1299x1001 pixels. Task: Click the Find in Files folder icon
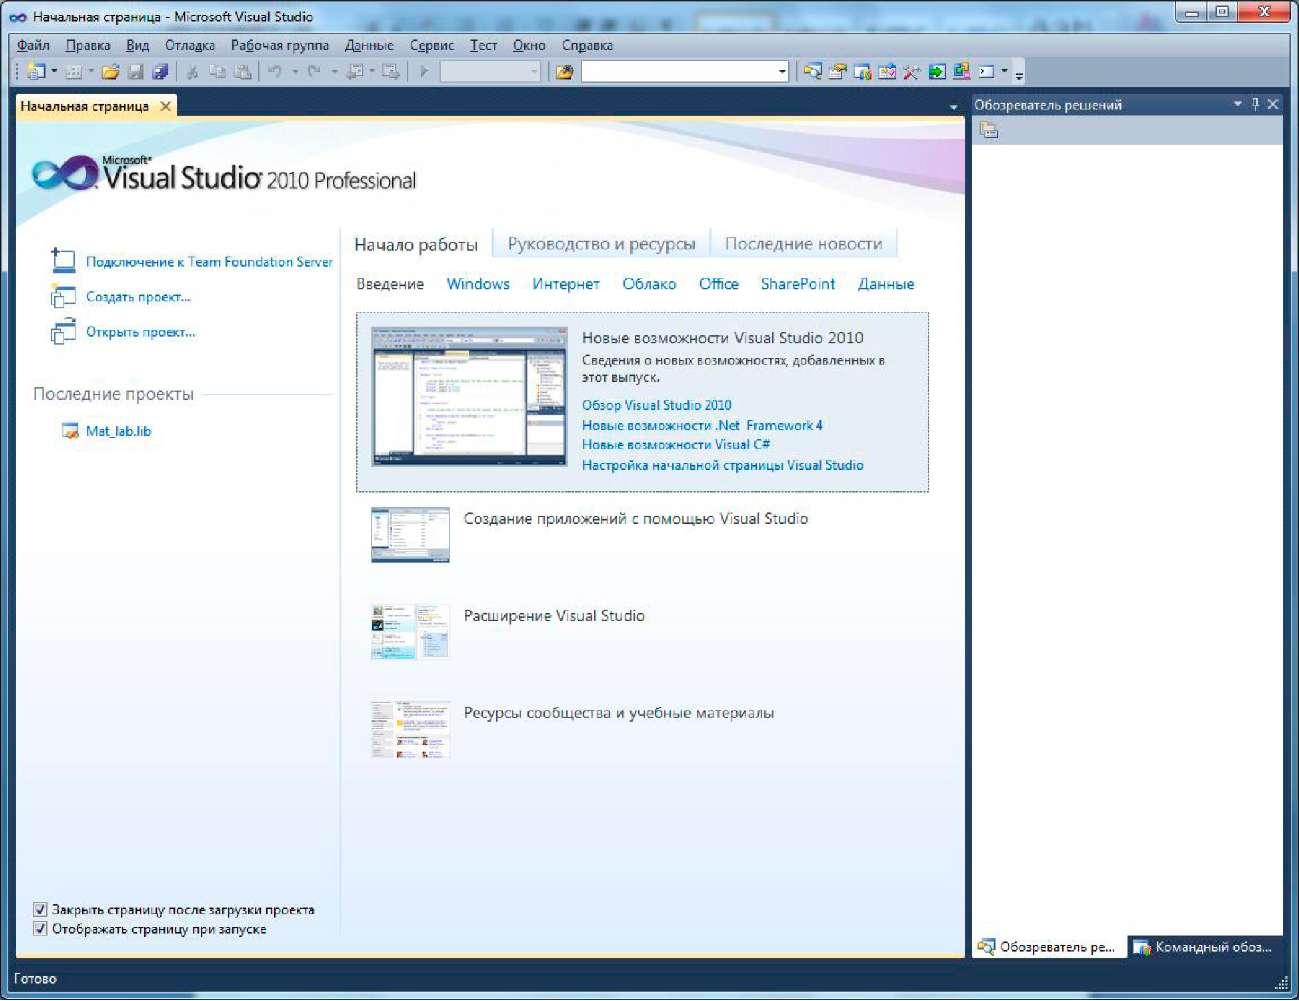point(564,71)
